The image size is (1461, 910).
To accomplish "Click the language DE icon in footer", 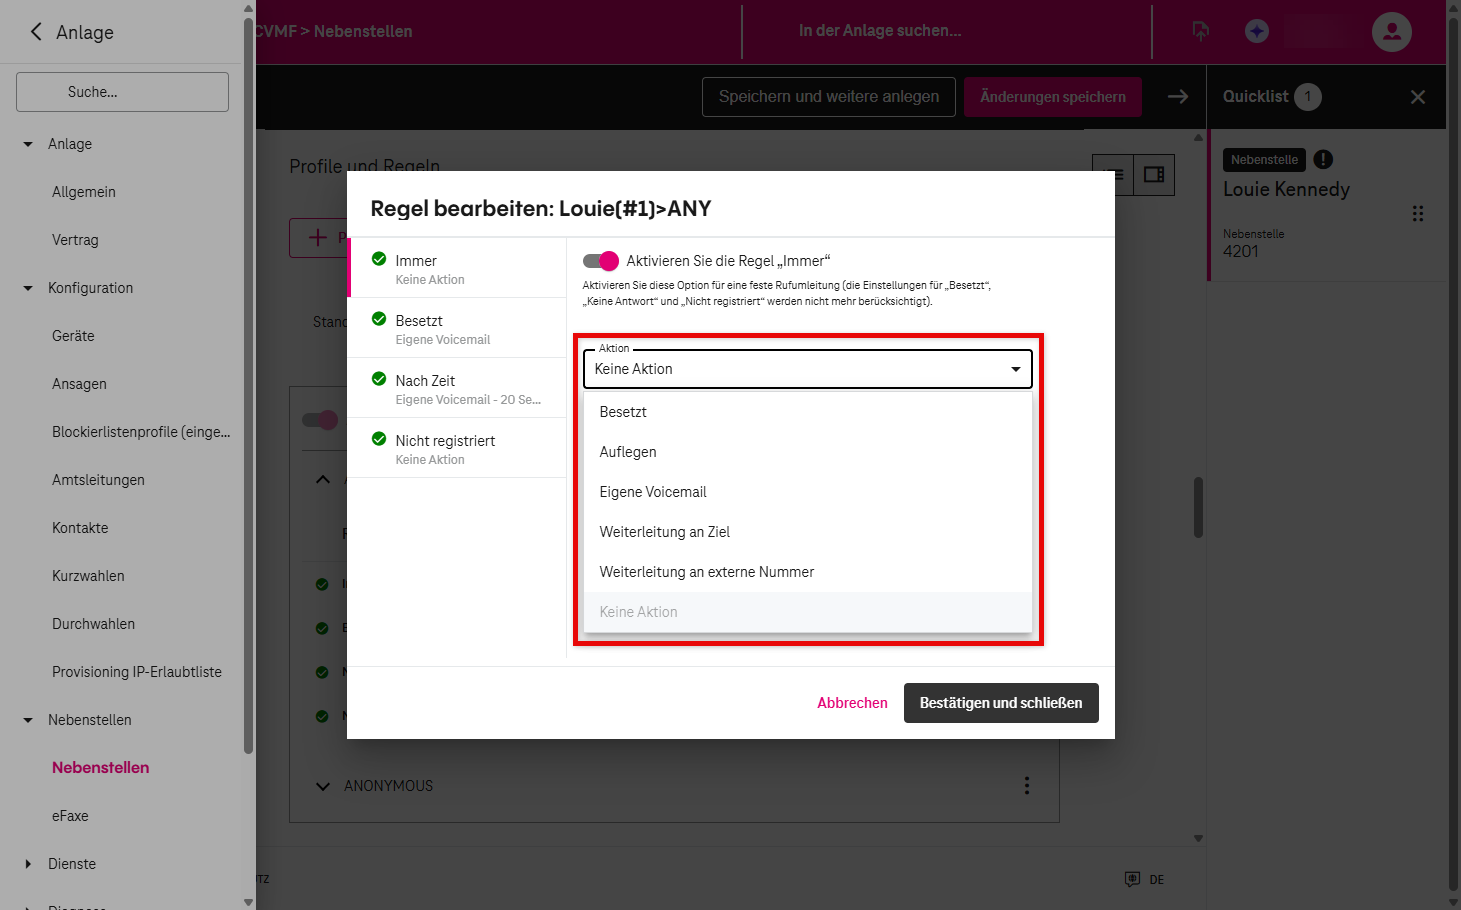I will click(1133, 879).
